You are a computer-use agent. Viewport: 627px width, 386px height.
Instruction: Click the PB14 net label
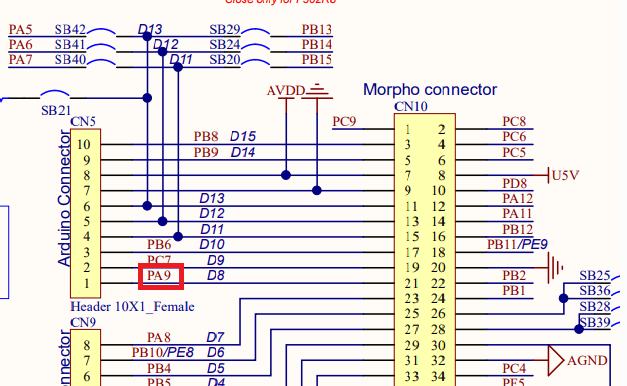point(317,44)
